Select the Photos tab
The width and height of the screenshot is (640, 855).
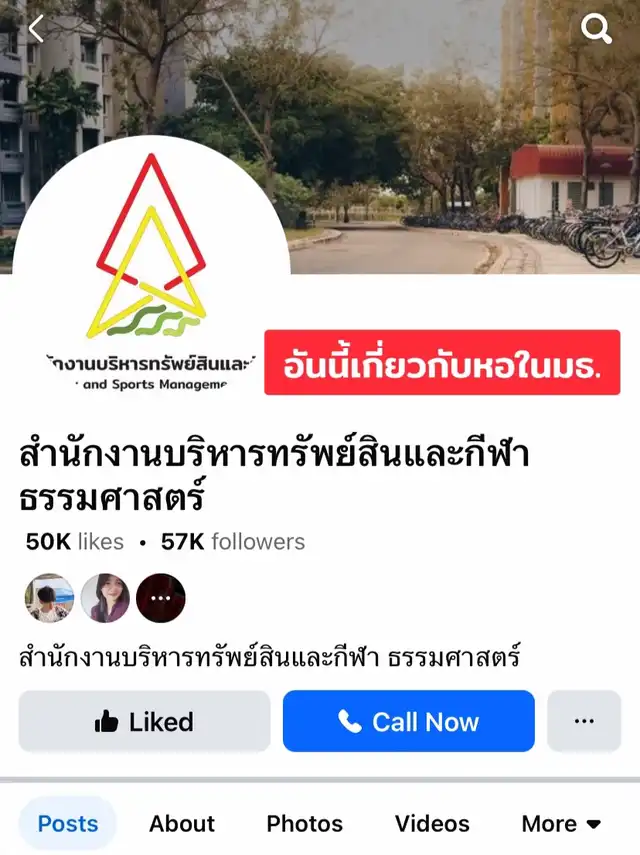(304, 823)
